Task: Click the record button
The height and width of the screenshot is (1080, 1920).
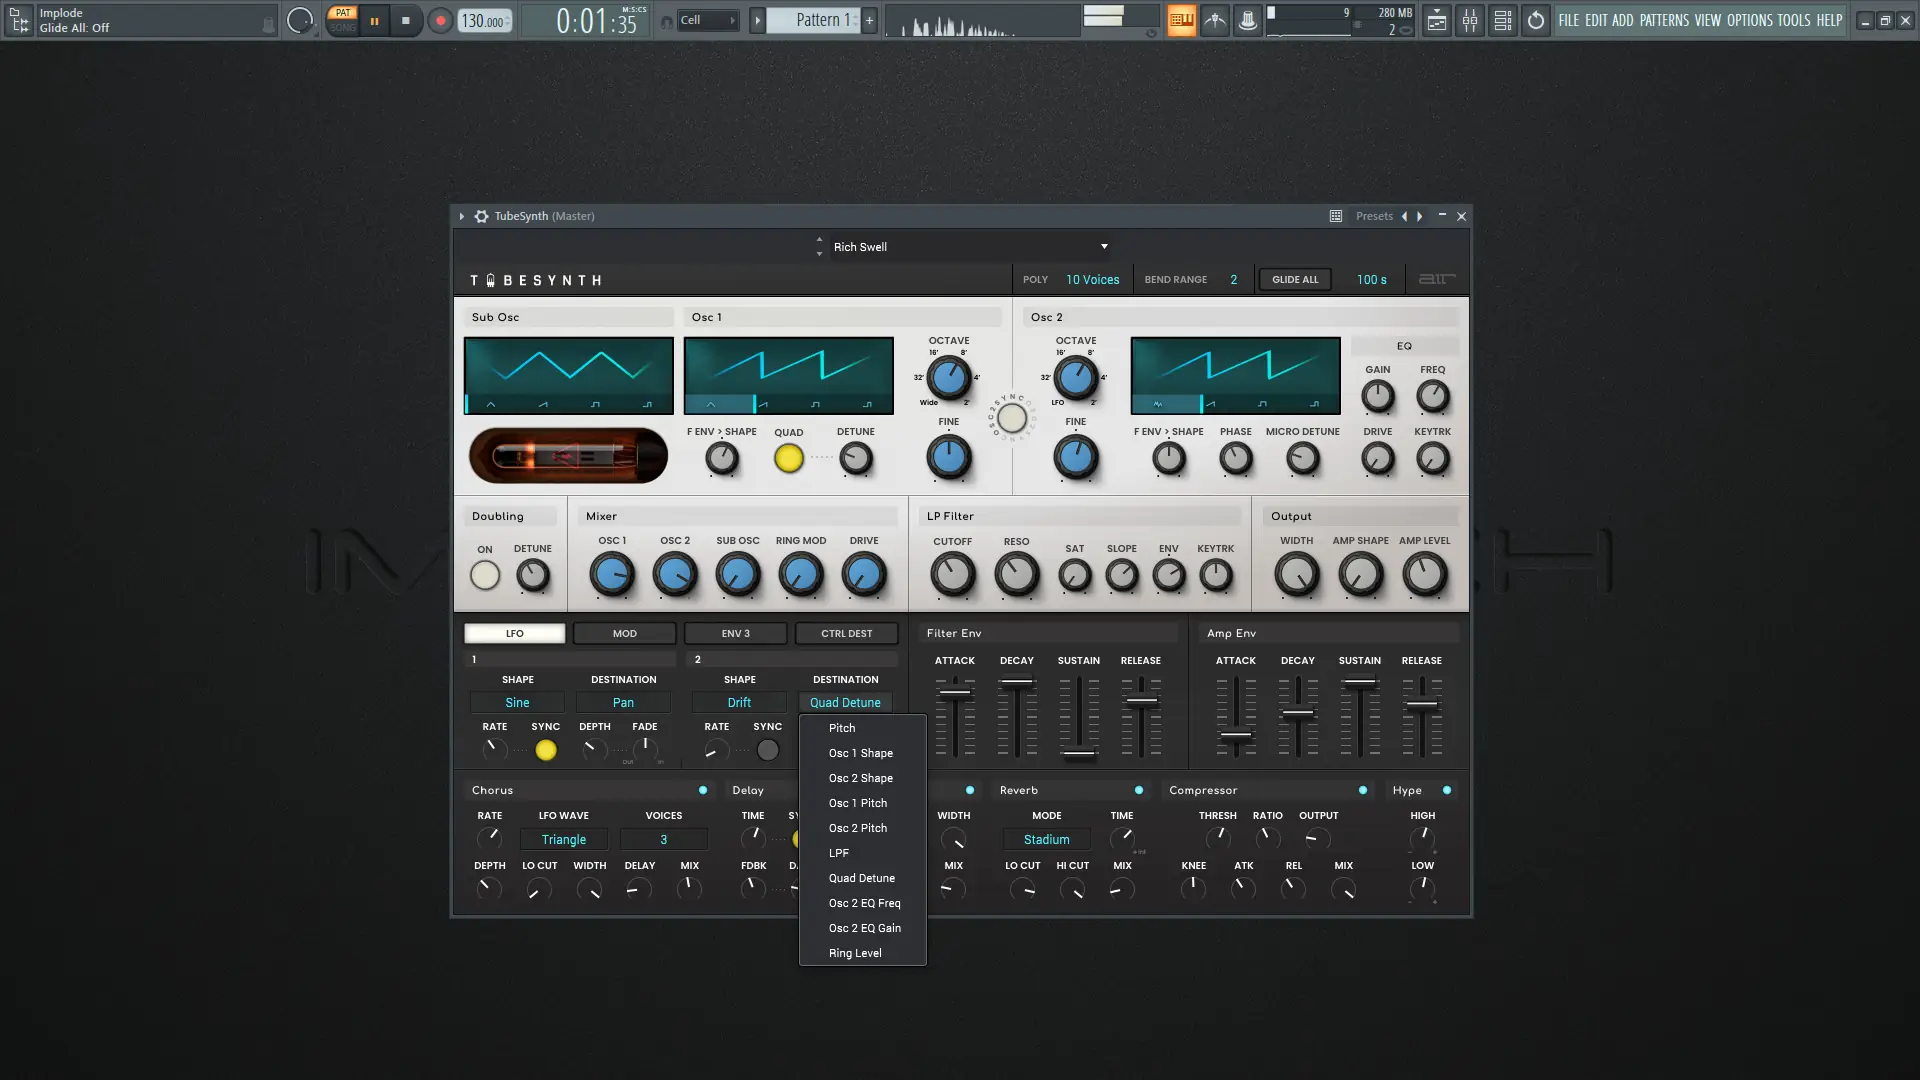Action: [x=439, y=20]
